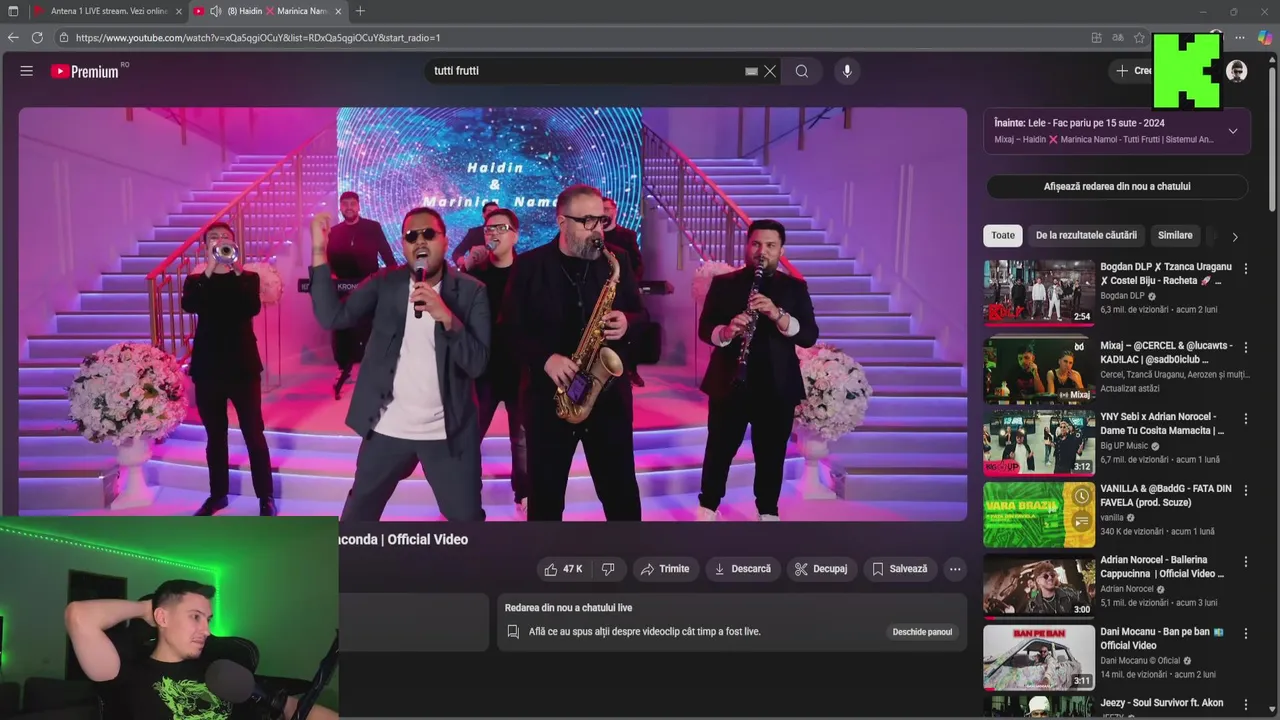The image size is (1280, 720).
Task: Click the Deschide panoul button
Action: [x=922, y=632]
